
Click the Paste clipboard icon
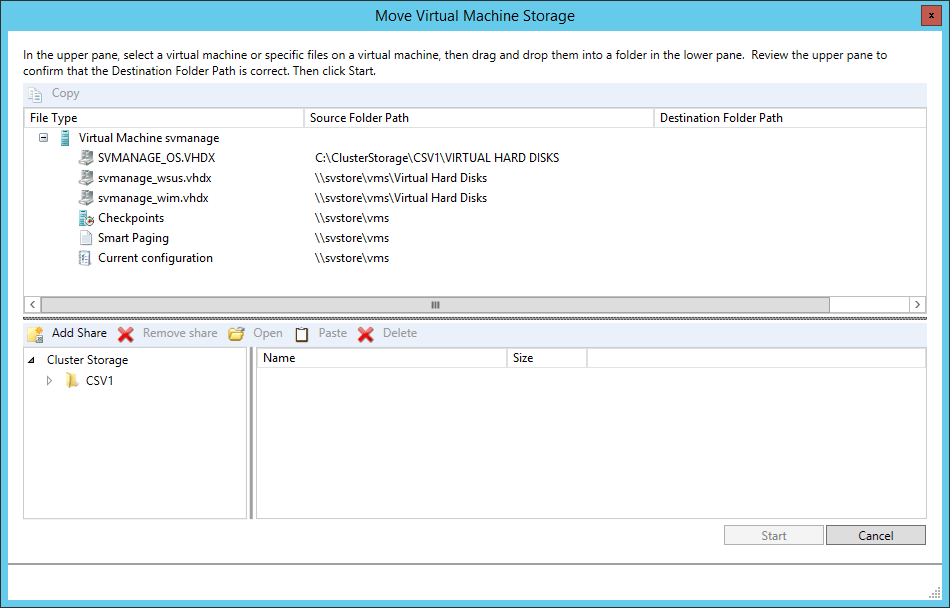(302, 334)
